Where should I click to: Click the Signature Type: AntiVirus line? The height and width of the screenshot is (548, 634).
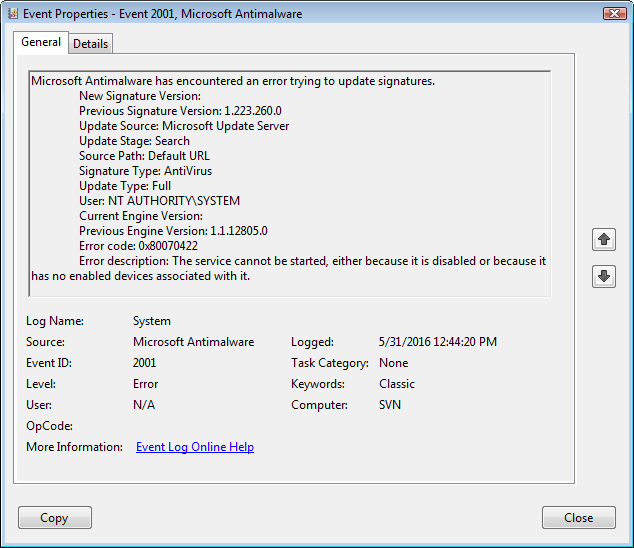(x=146, y=171)
